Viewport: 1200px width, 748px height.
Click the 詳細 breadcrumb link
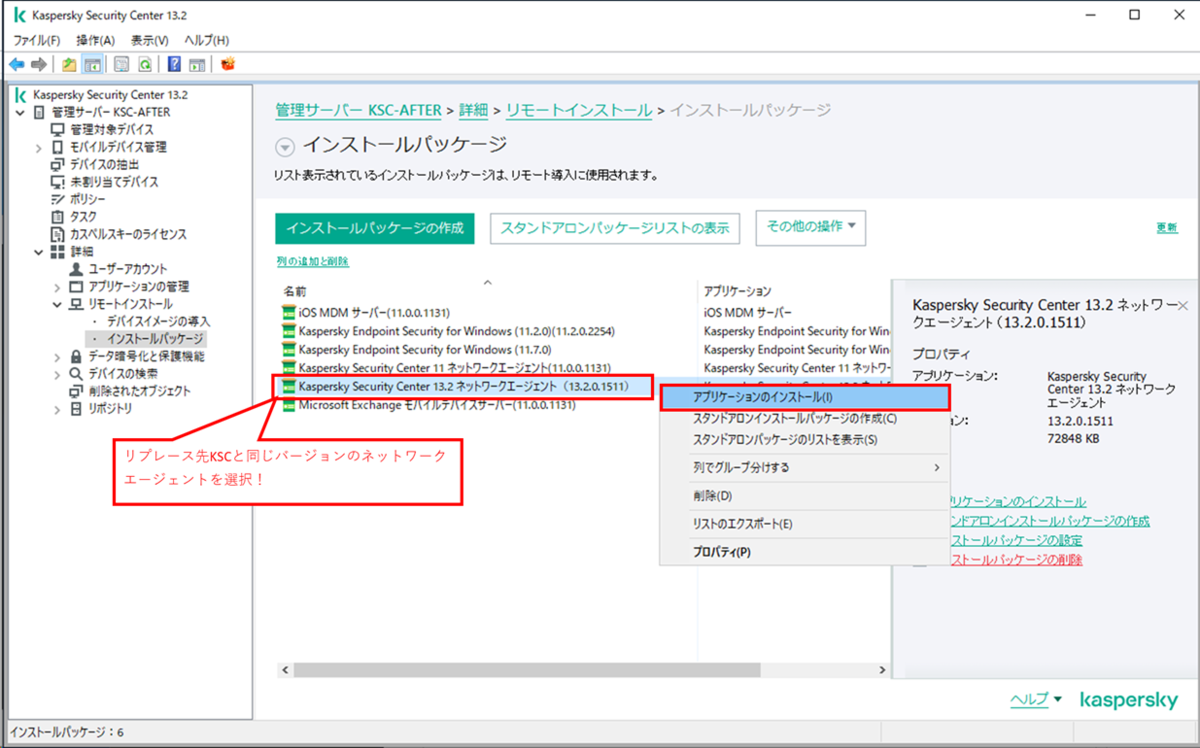click(475, 109)
